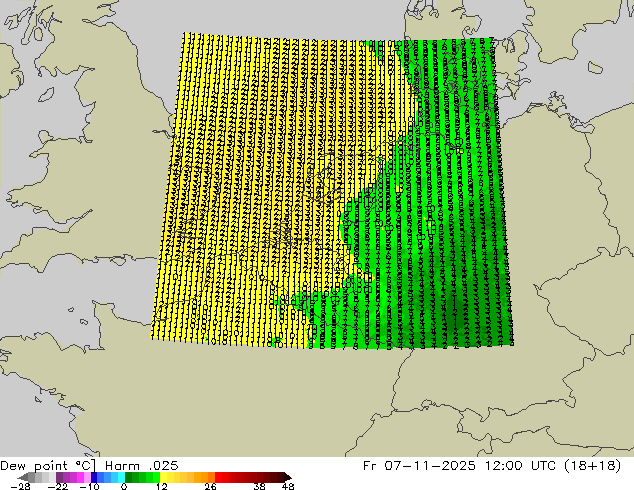Click the 38 legend label
Screen dimensions: 634x490
point(259,486)
